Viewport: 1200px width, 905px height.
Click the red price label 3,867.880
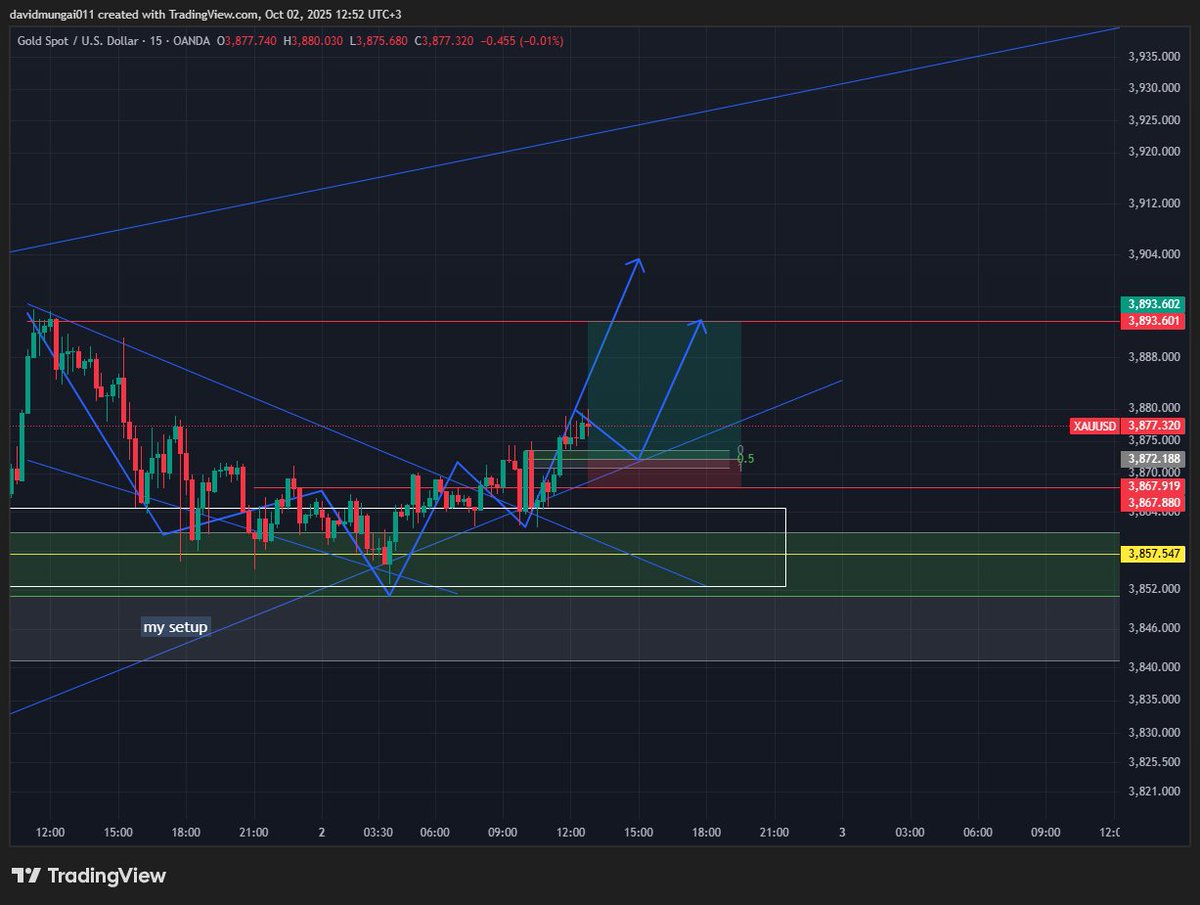point(1153,502)
